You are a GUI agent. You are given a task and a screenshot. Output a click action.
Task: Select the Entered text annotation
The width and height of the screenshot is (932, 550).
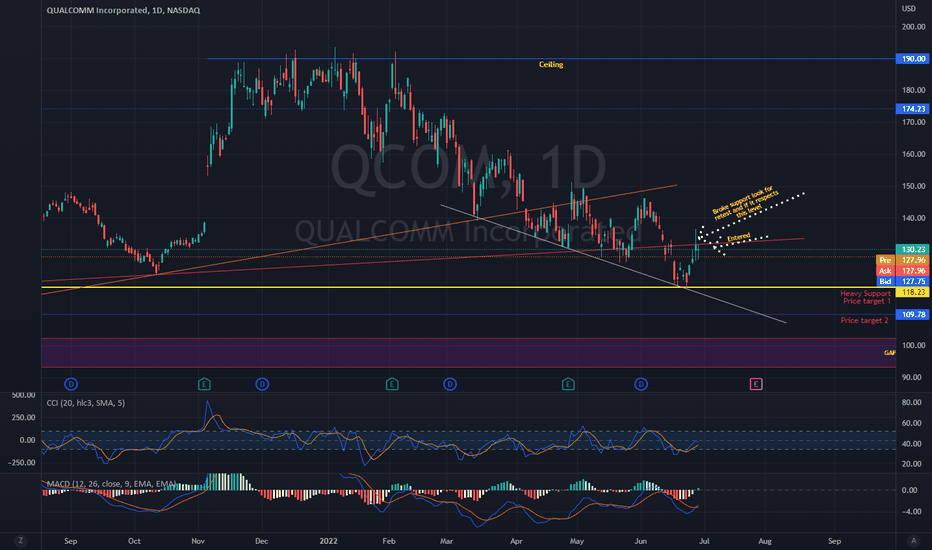(x=739, y=237)
